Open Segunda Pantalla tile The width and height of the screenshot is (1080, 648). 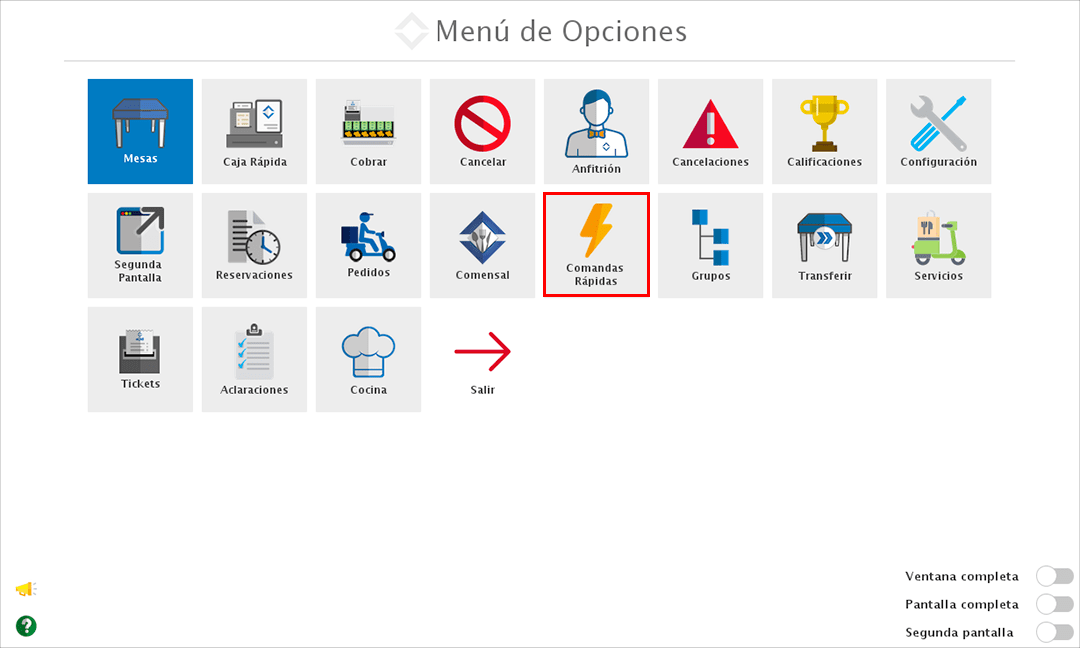click(x=140, y=245)
